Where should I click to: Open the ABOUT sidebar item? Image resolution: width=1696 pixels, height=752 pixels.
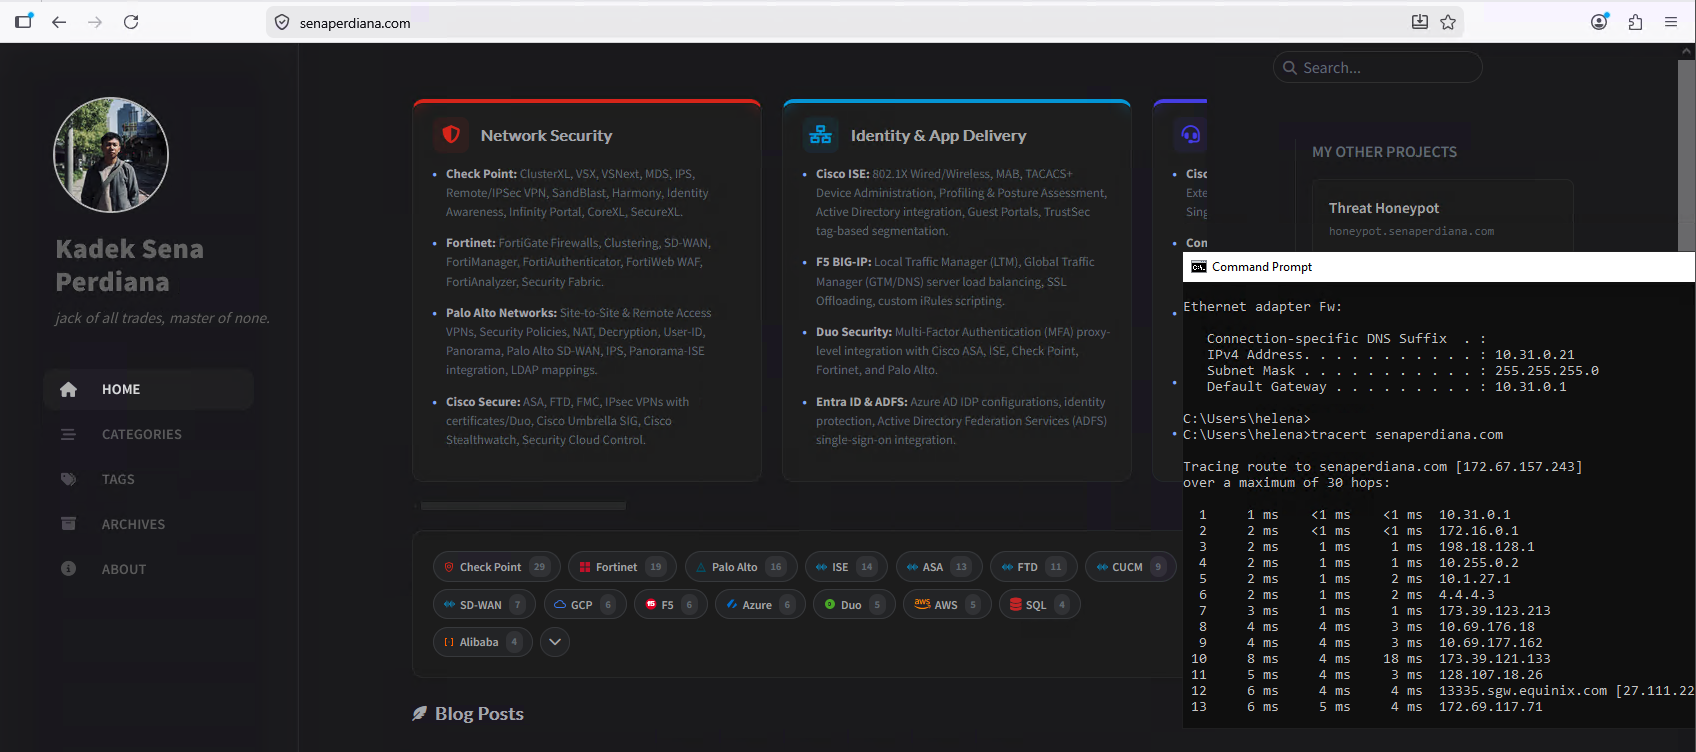point(148,569)
